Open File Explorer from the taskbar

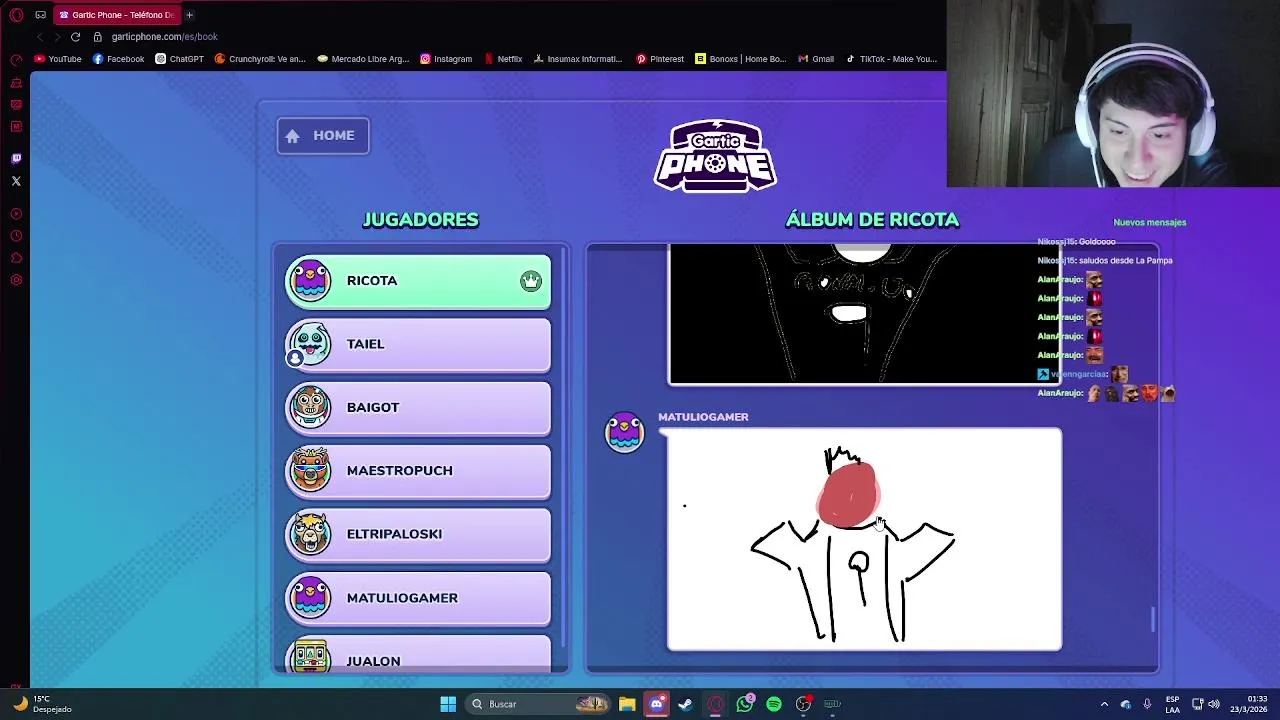(627, 704)
